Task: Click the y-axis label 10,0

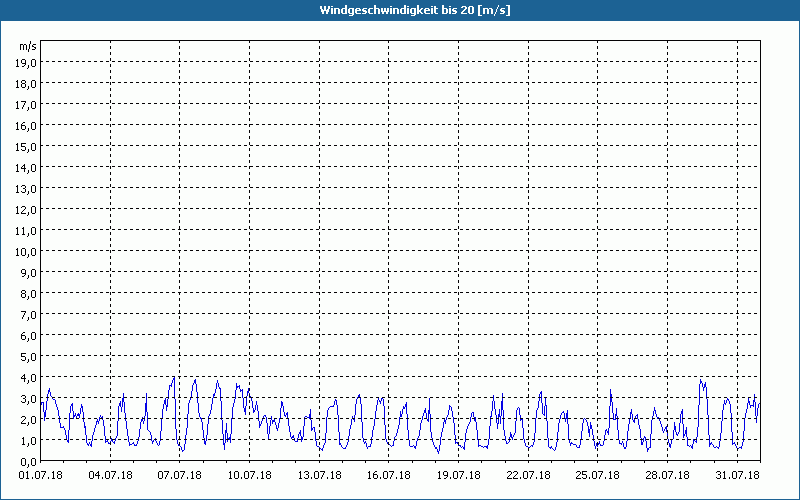Action: tap(27, 252)
